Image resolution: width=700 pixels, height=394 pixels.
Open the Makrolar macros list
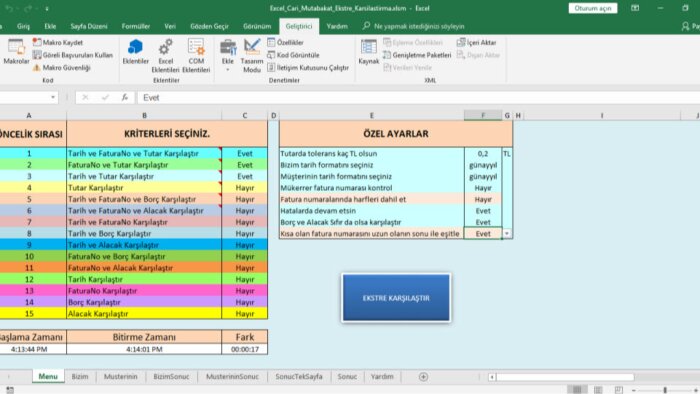pyautogui.click(x=16, y=52)
